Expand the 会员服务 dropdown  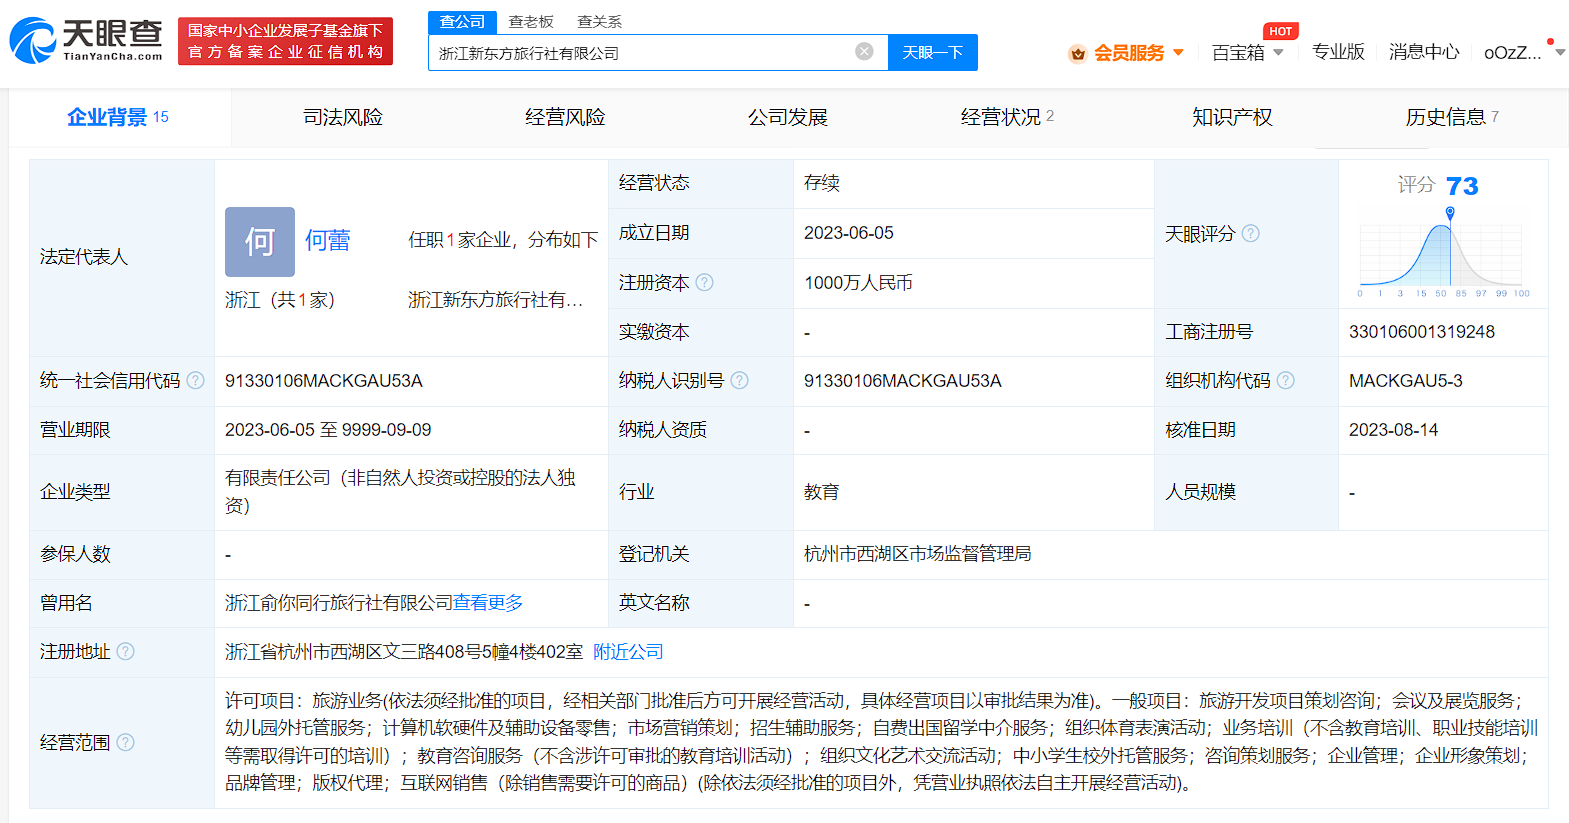tap(1178, 52)
